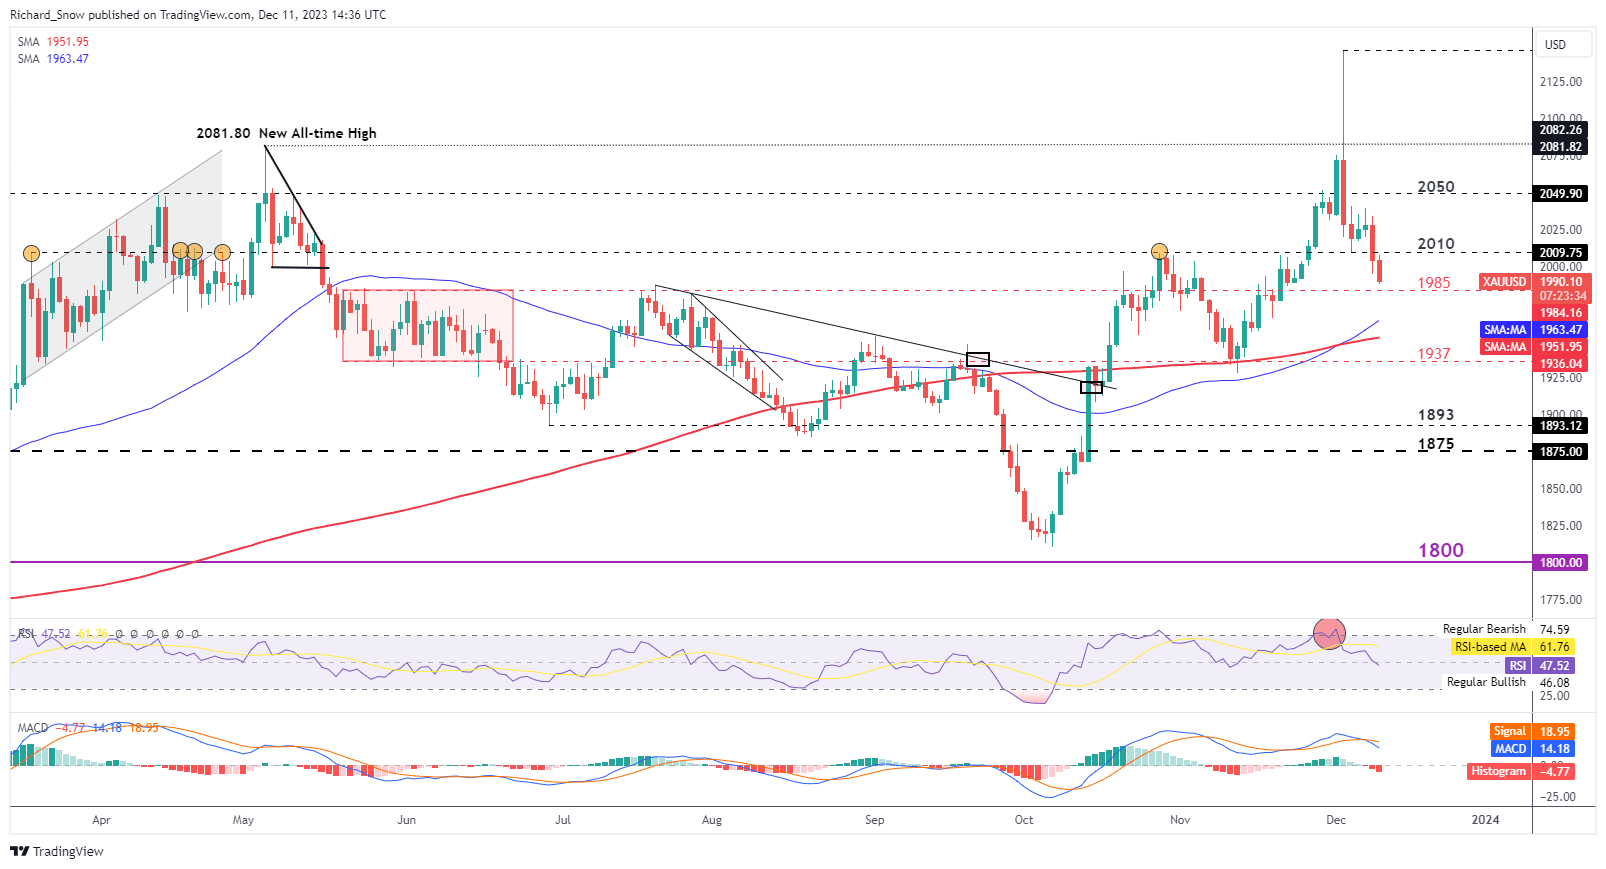Click the '2050' level label on chart
The width and height of the screenshot is (1606, 869).
coord(1436,187)
